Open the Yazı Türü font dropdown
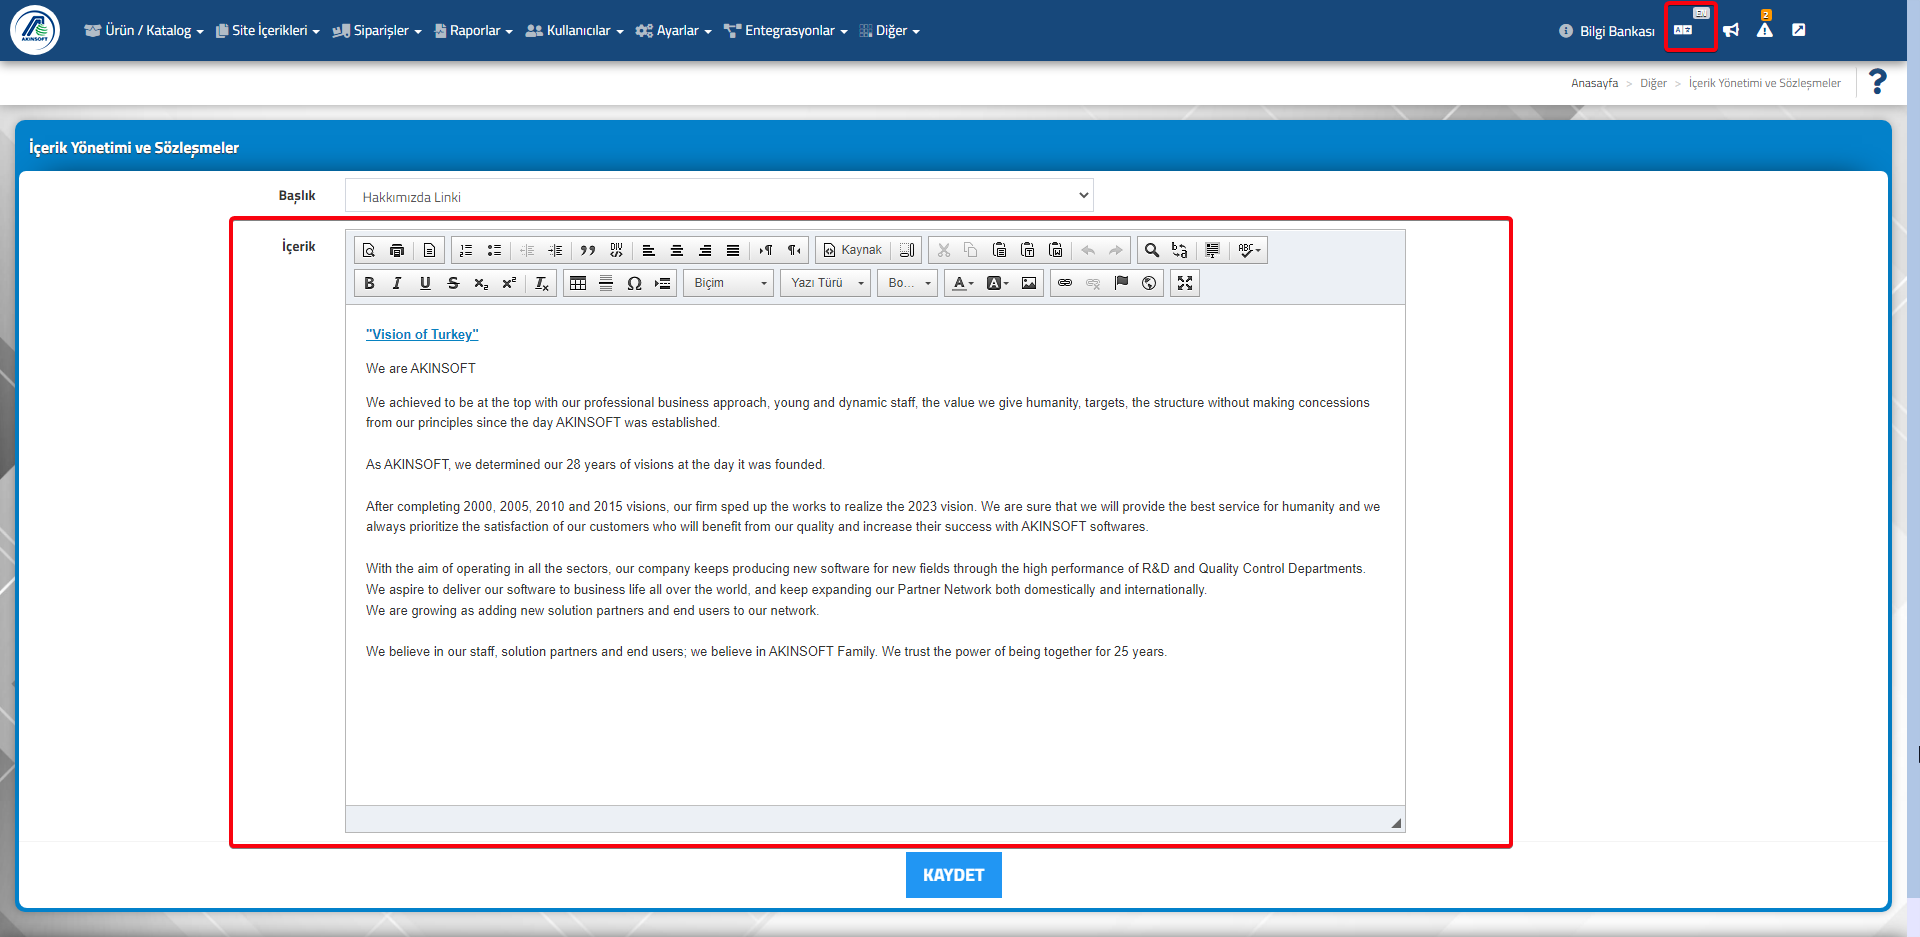The image size is (1920, 937). pos(826,283)
